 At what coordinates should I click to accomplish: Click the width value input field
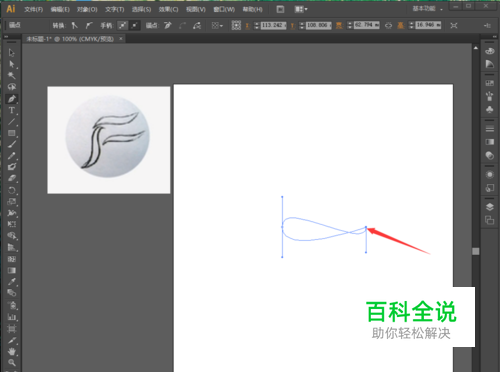coord(367,25)
